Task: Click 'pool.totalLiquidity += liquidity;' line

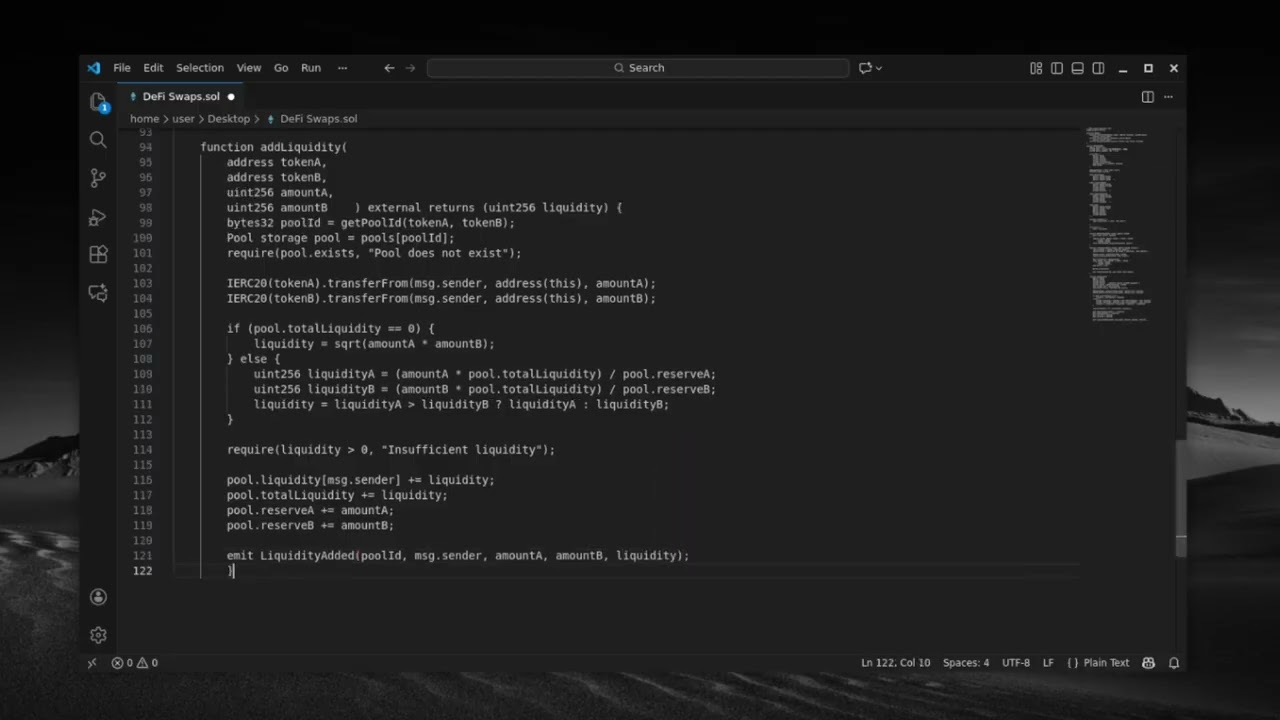Action: point(337,495)
